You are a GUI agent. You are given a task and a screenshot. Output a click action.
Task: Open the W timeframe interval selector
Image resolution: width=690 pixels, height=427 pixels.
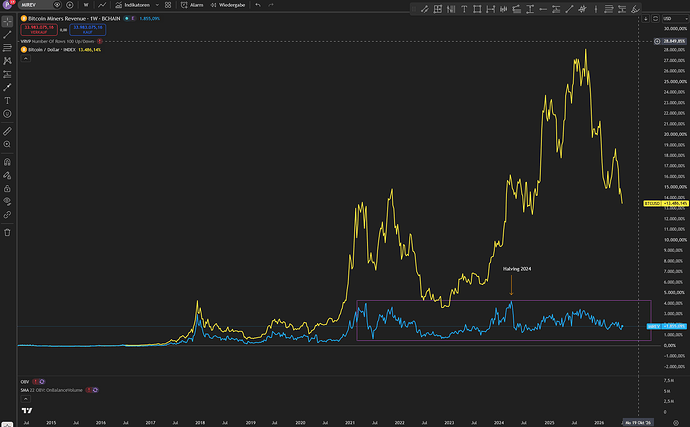pos(86,5)
